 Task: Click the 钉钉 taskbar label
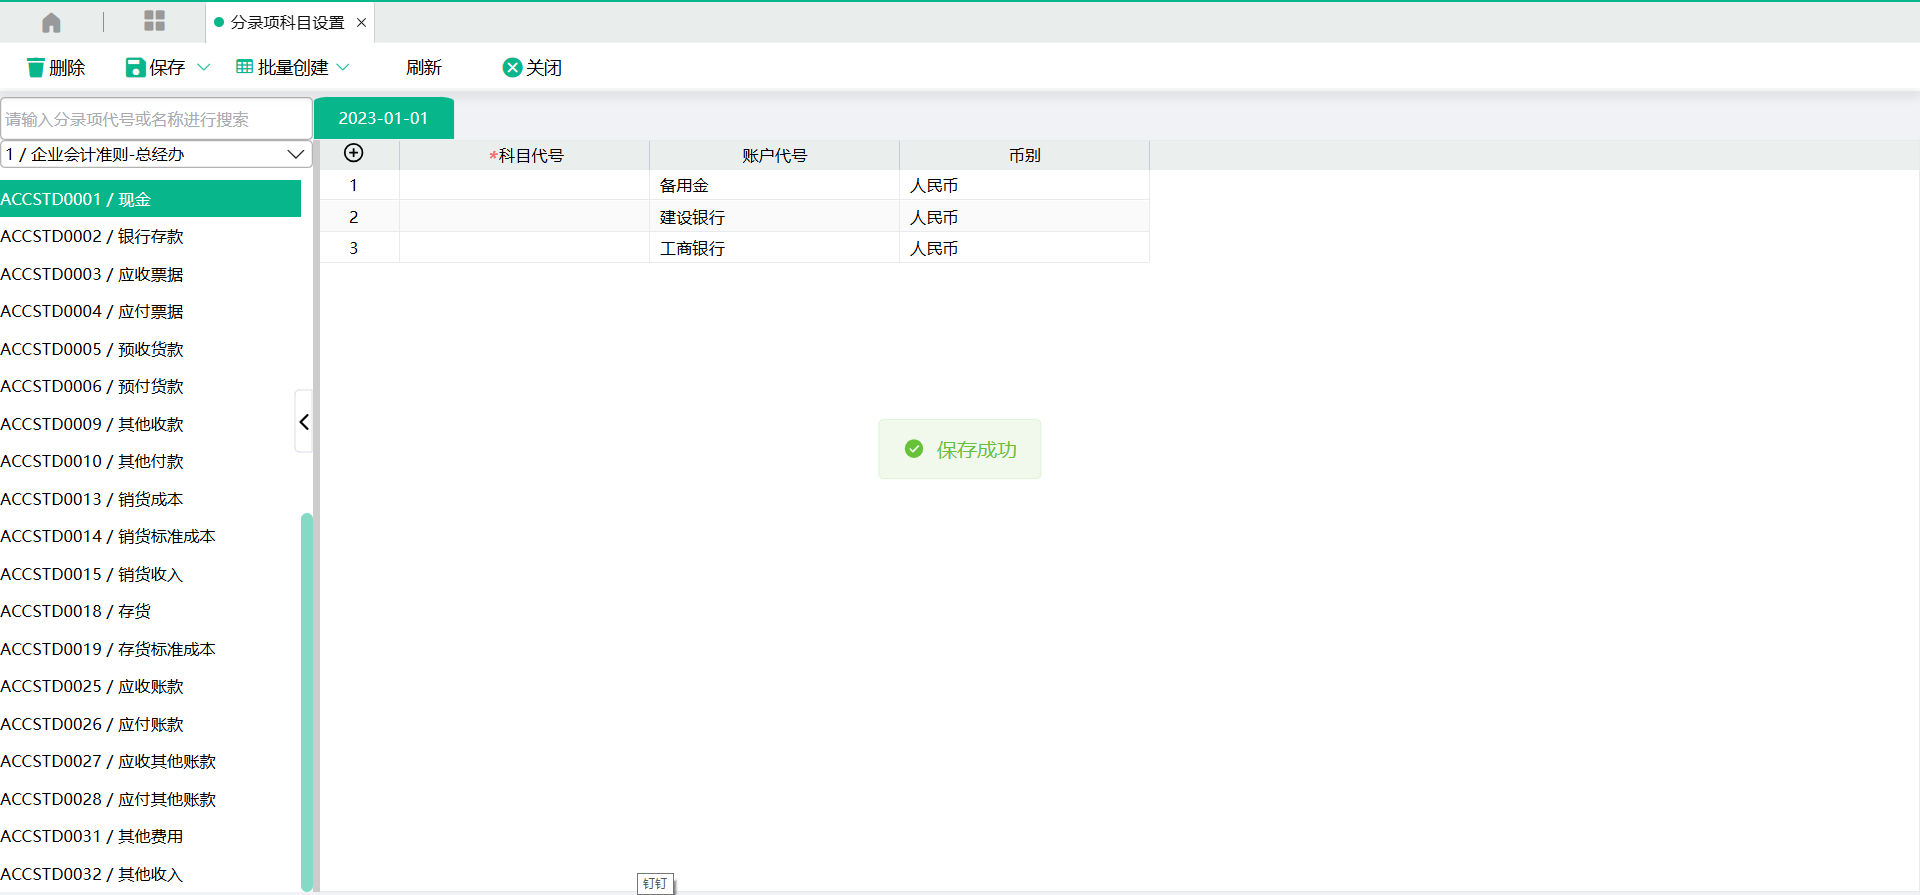[655, 883]
